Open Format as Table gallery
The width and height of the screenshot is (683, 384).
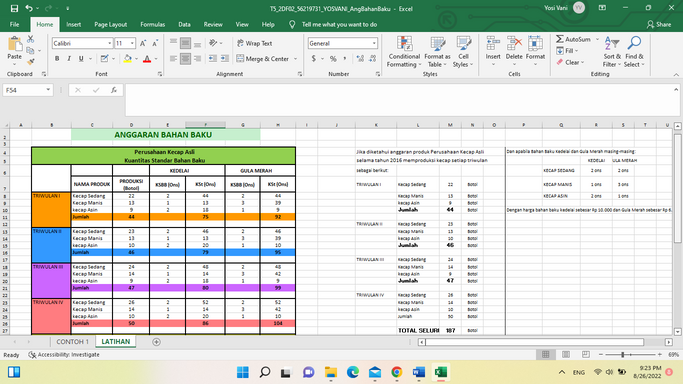tap(437, 52)
